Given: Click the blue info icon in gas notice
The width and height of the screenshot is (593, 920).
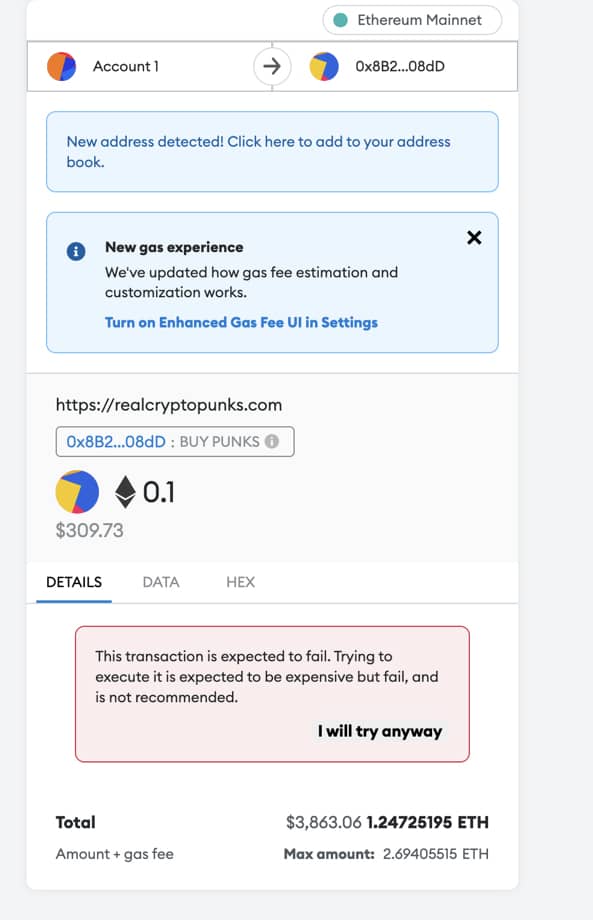Looking at the screenshot, I should pos(76,251).
